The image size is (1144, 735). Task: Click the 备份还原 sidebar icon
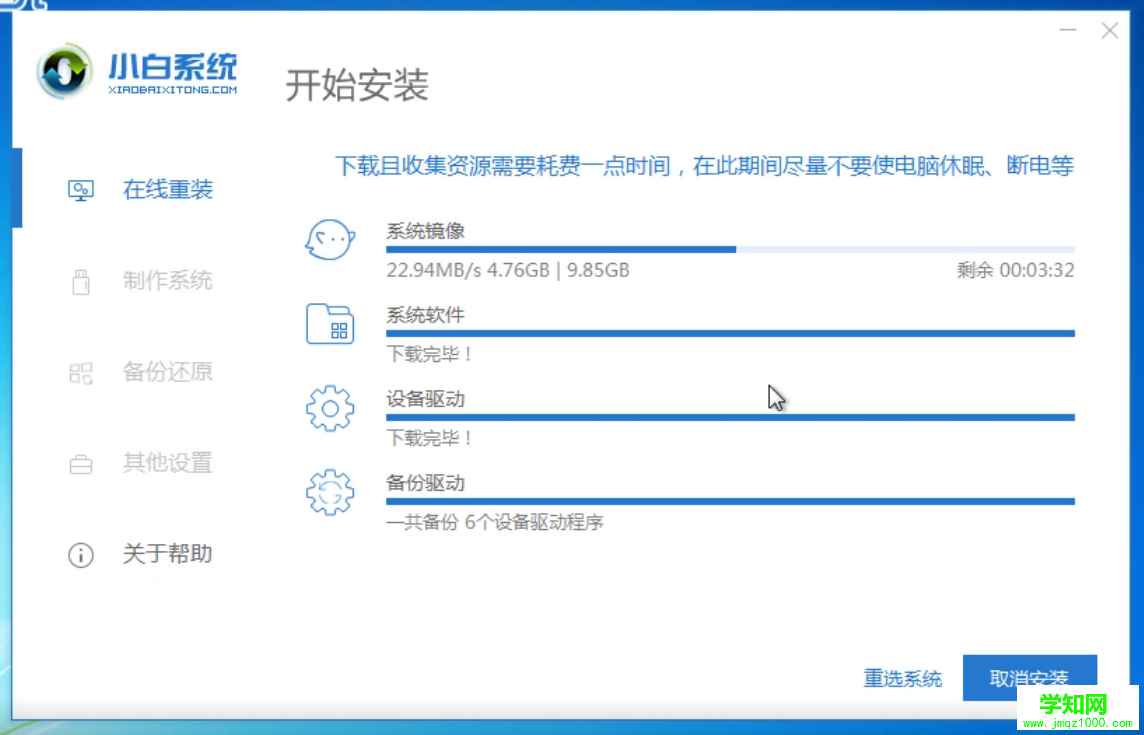80,371
